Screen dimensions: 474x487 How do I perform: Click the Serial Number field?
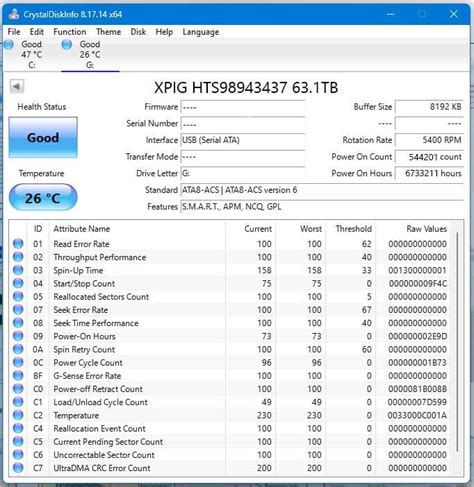point(243,124)
